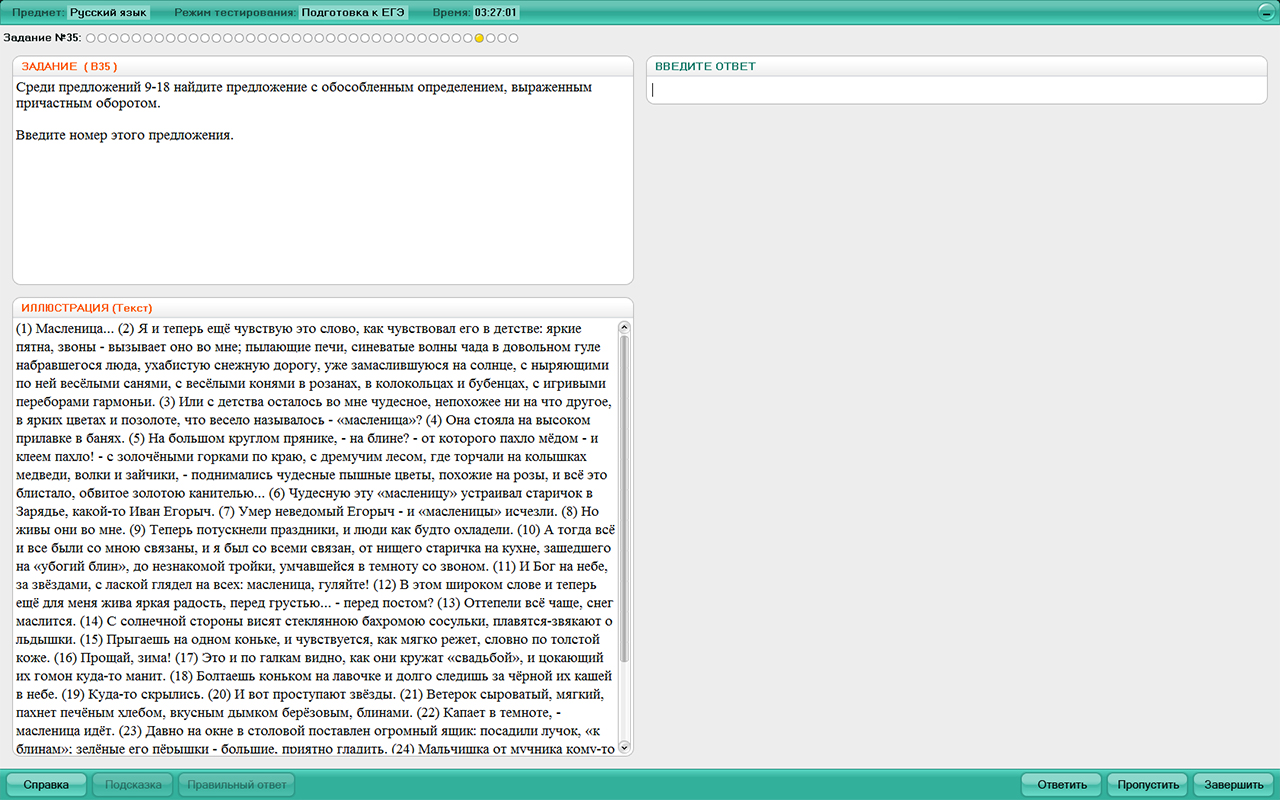Click the timer showing 03:27:01
Screen dimensions: 1280x800
496,13
